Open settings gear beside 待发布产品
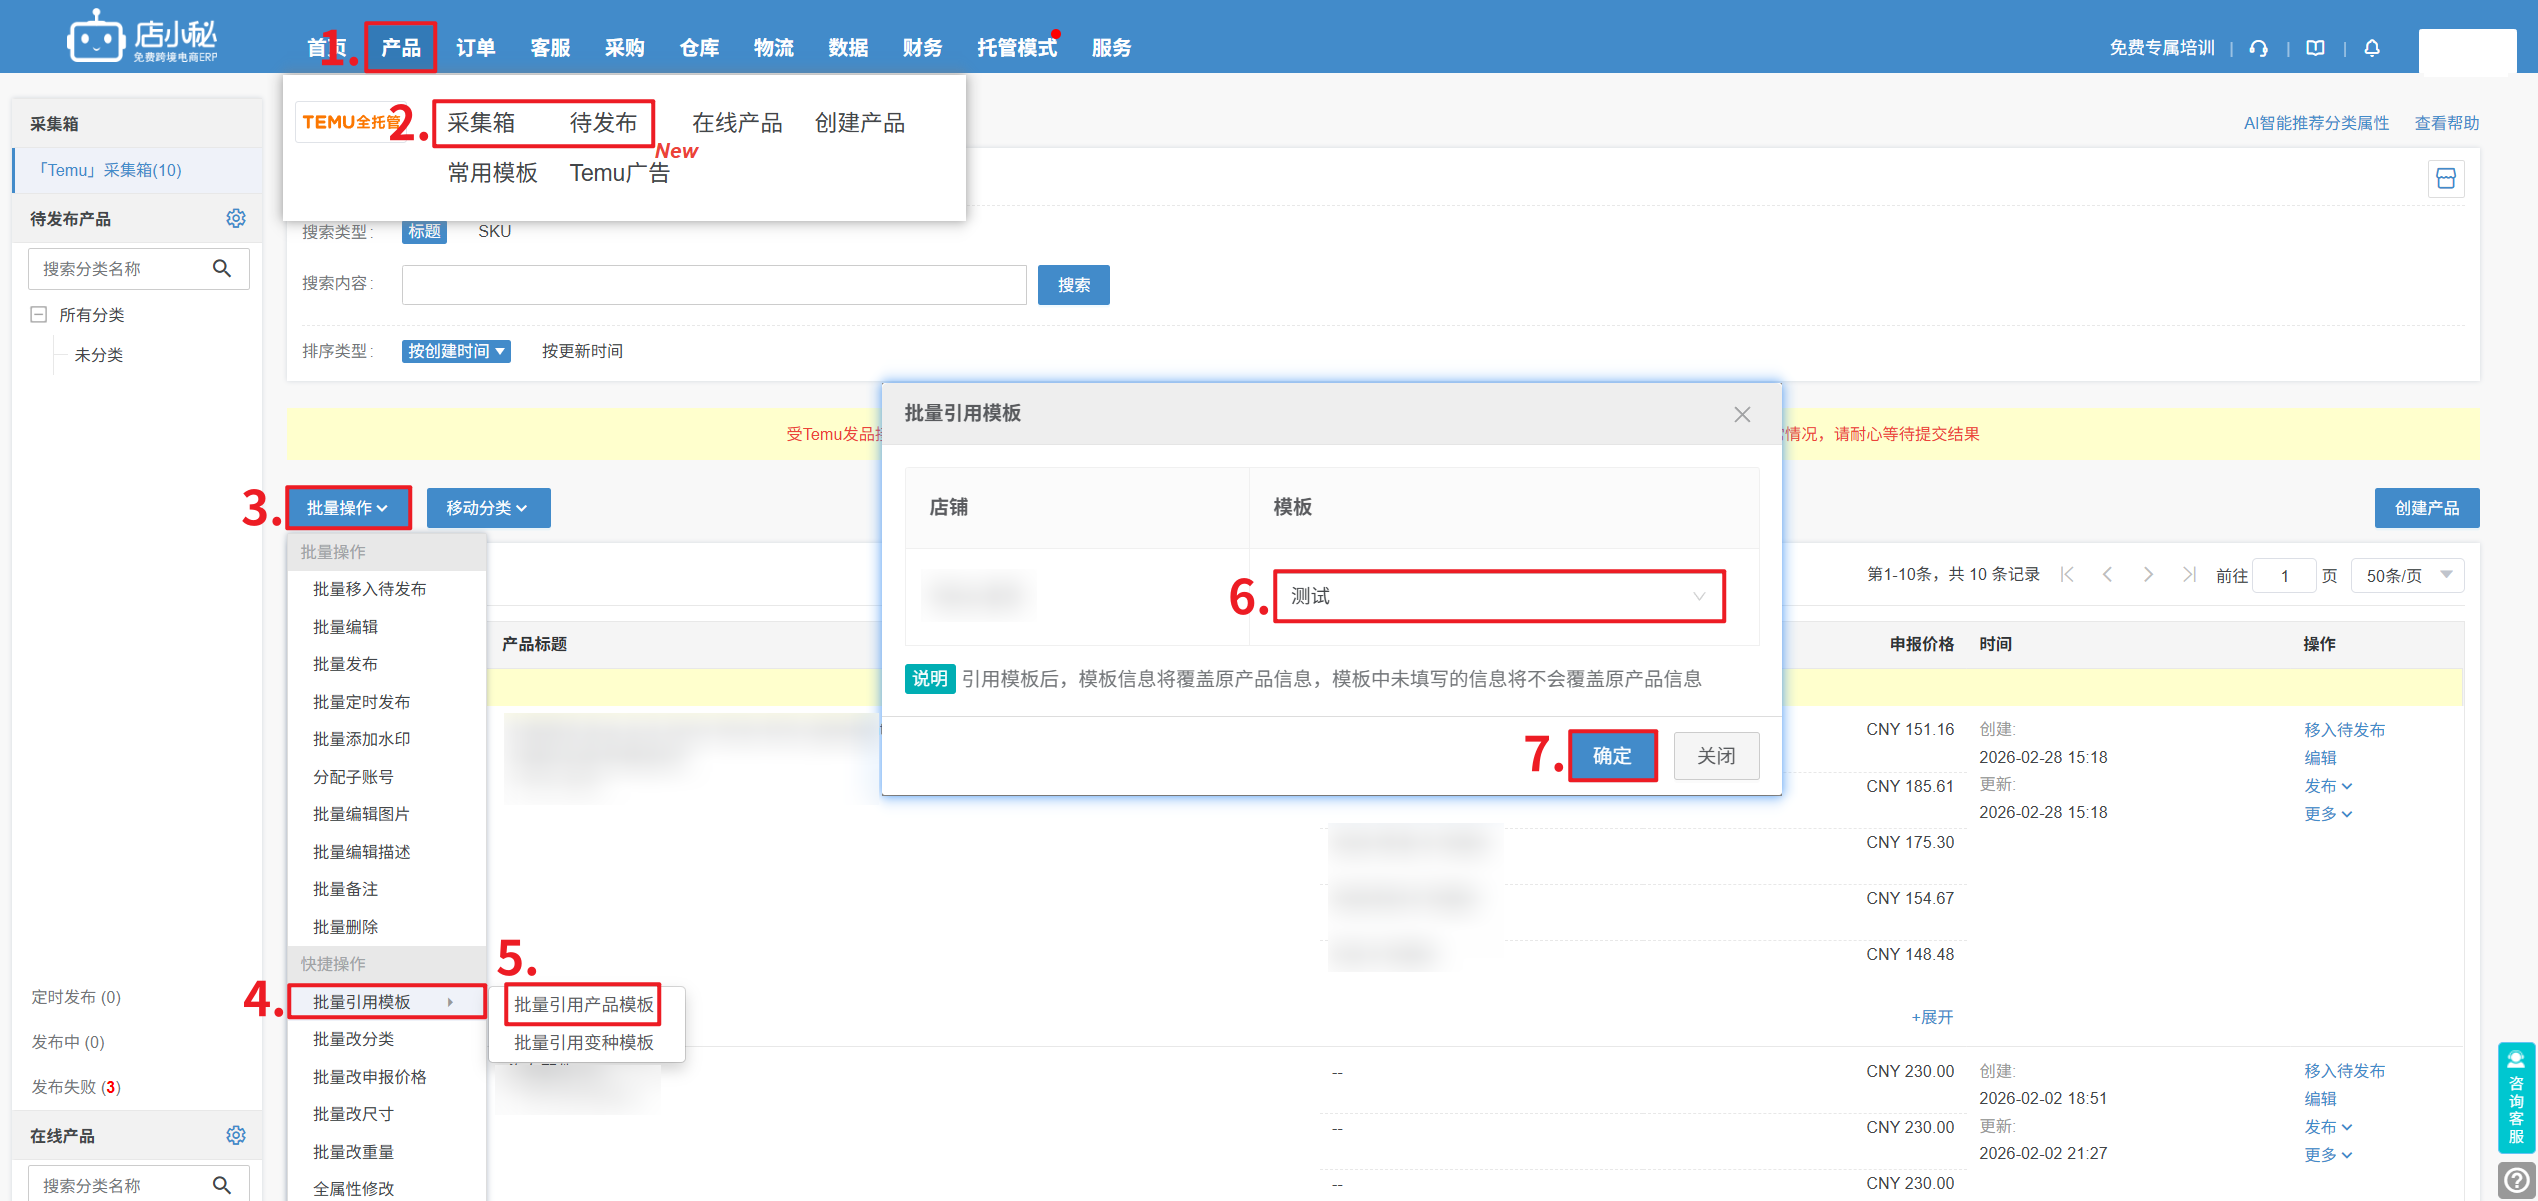 [236, 218]
